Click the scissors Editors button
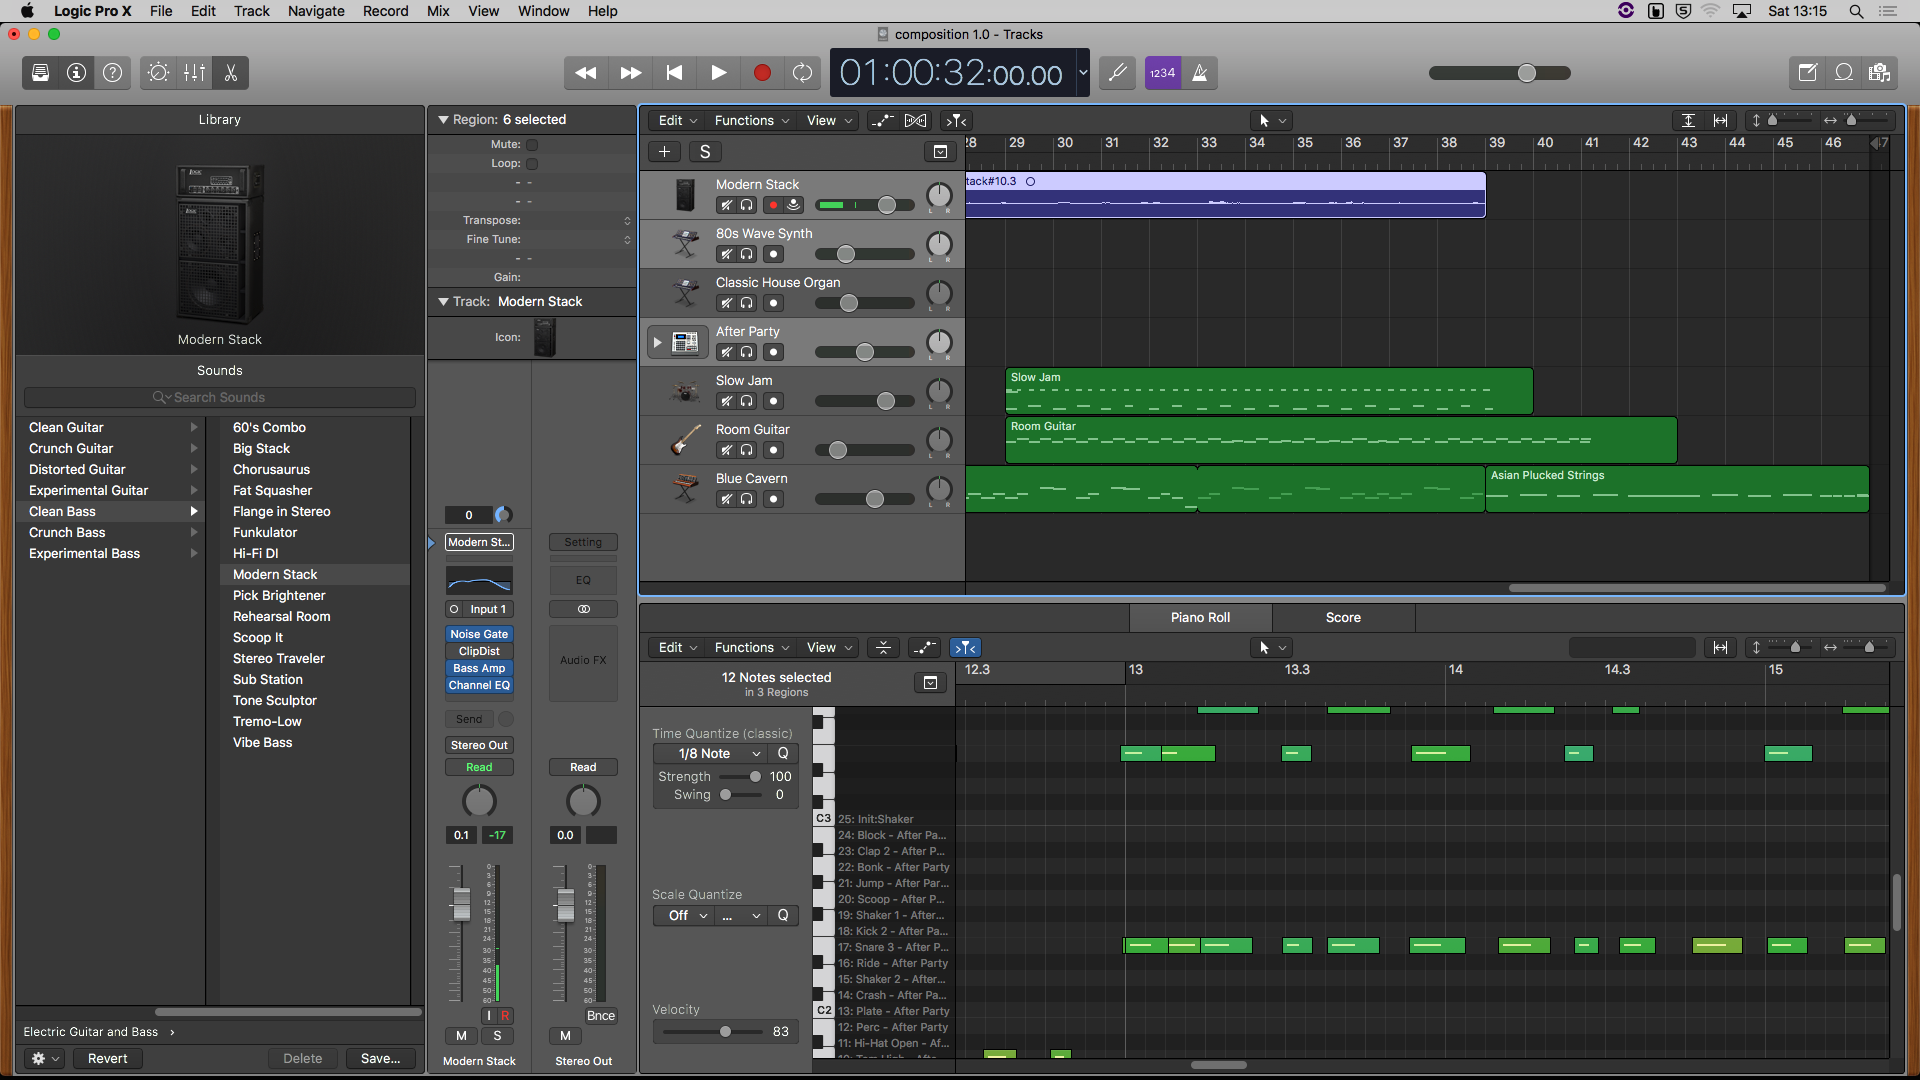Image resolution: width=1920 pixels, height=1080 pixels. (x=231, y=73)
